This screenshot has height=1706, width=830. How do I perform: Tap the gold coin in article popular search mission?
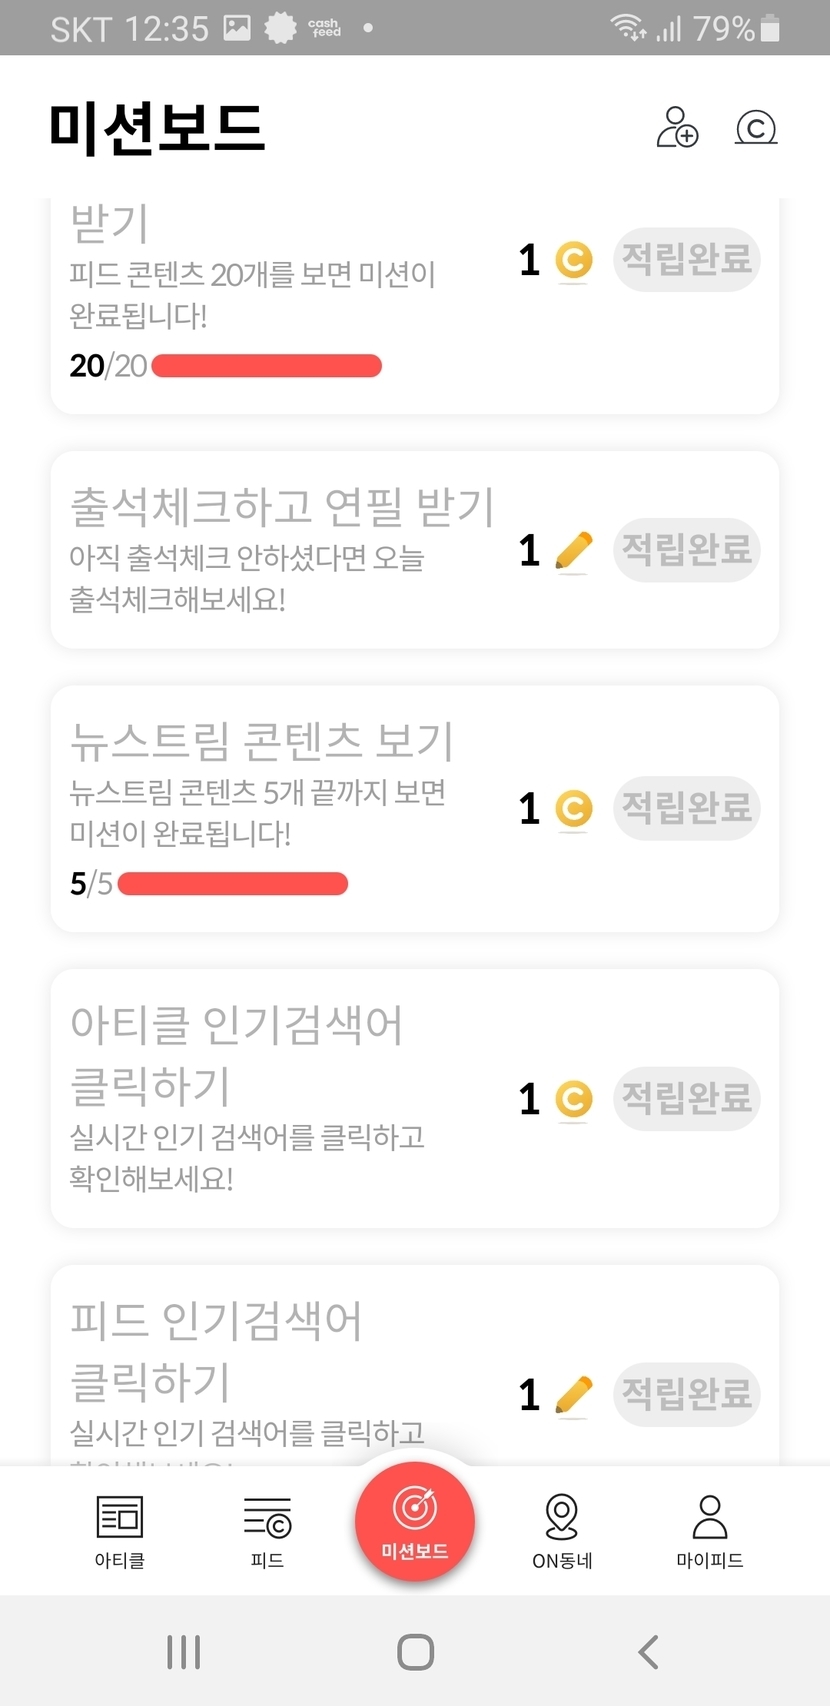(x=573, y=1099)
